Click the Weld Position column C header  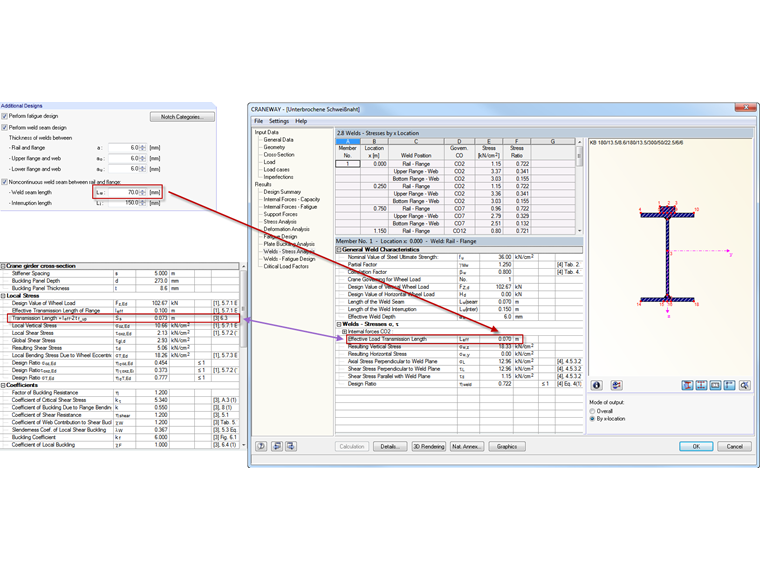tap(416, 142)
